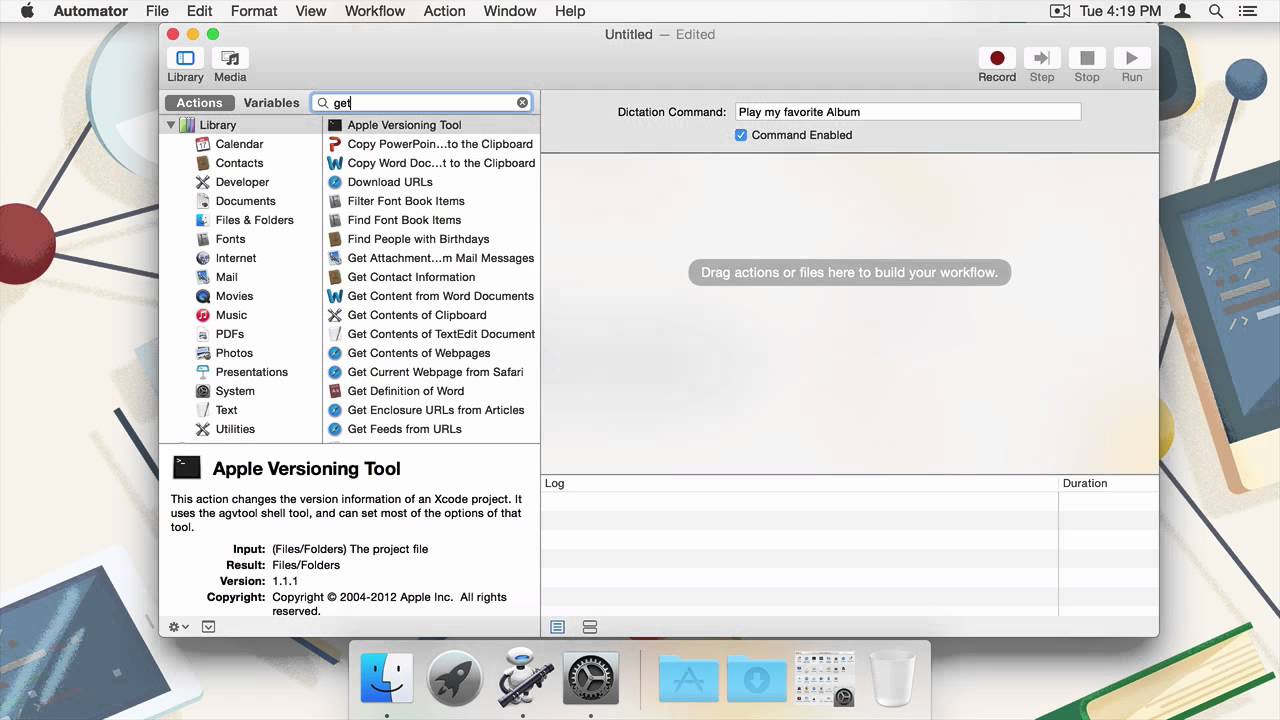Open the Help menu

570,11
